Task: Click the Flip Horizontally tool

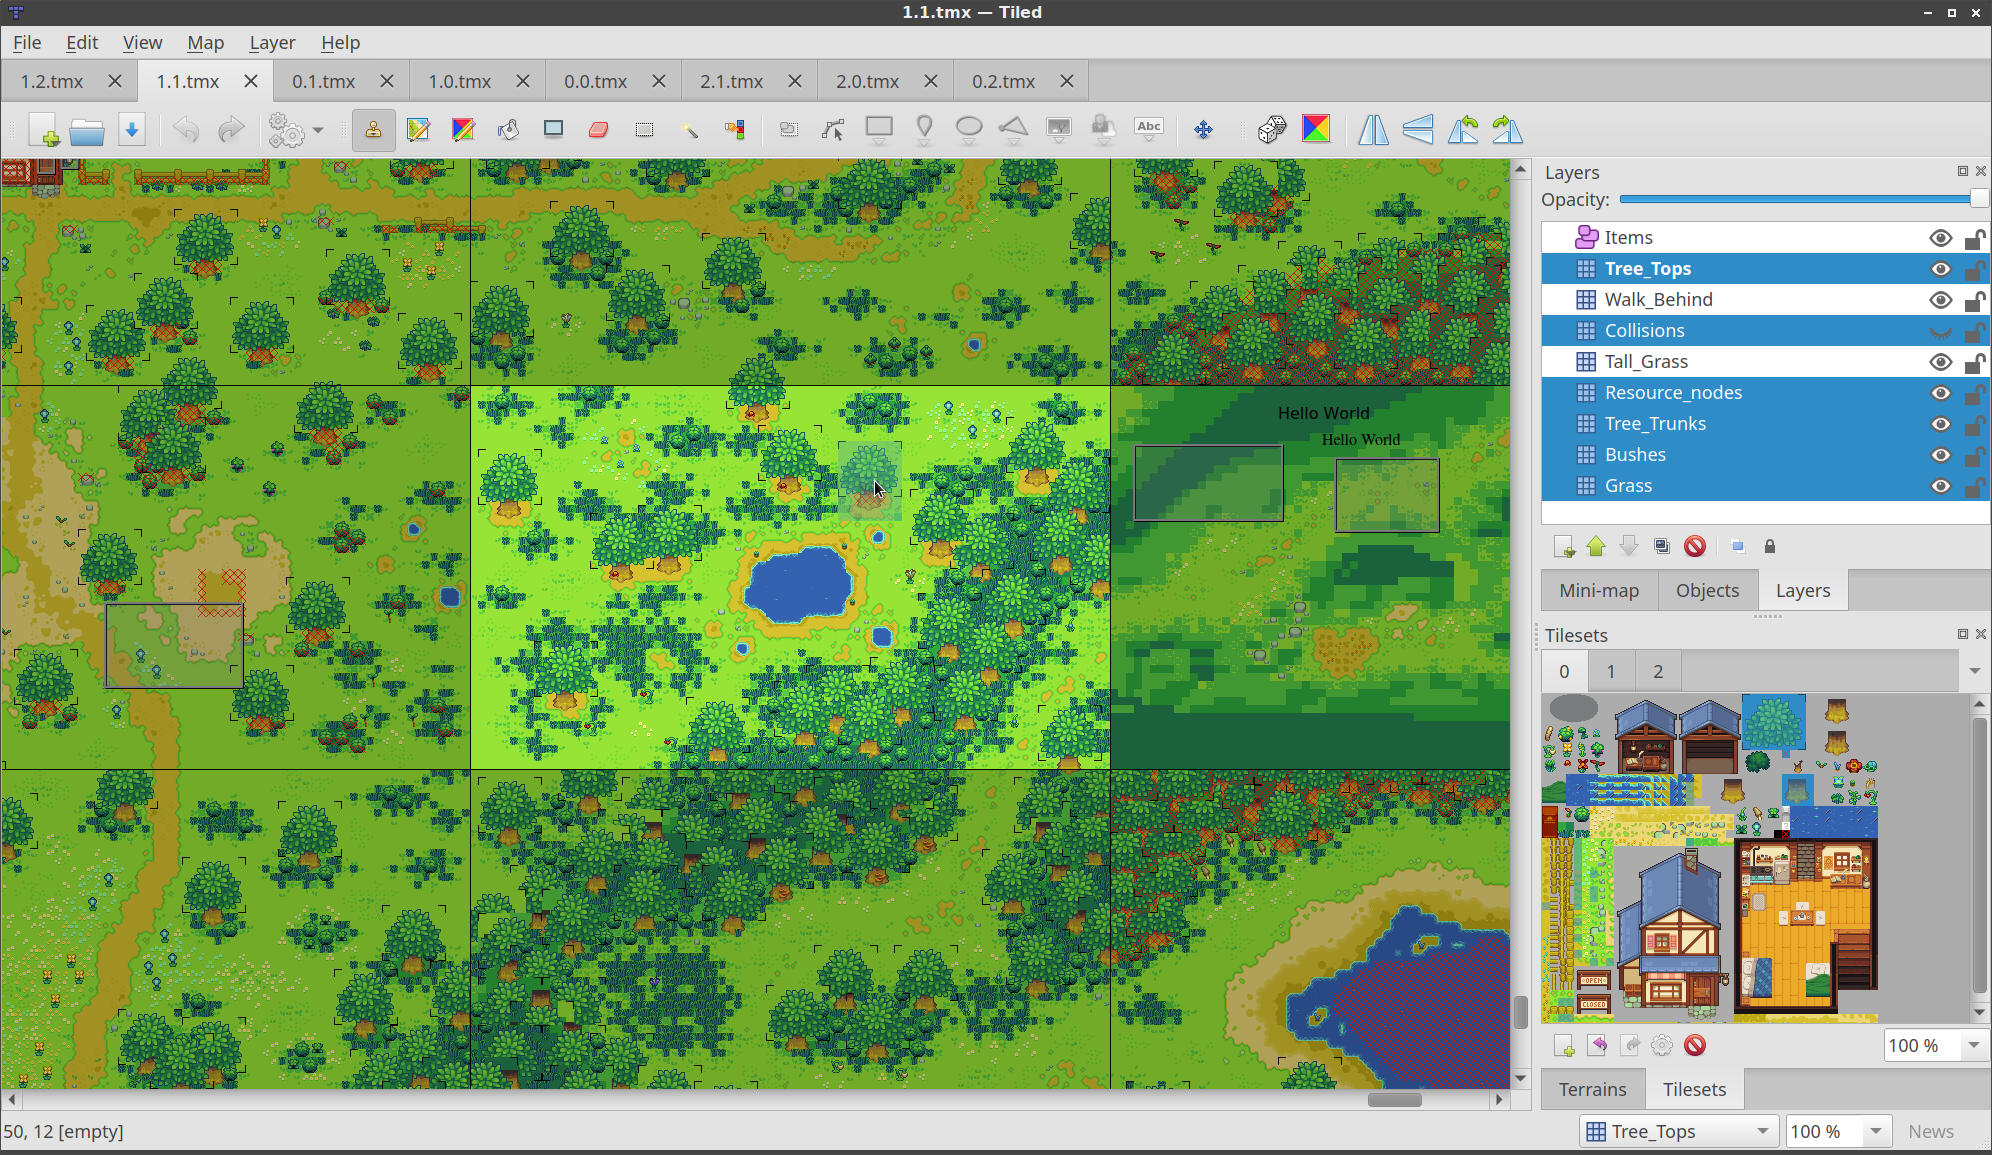Action: coord(1373,129)
